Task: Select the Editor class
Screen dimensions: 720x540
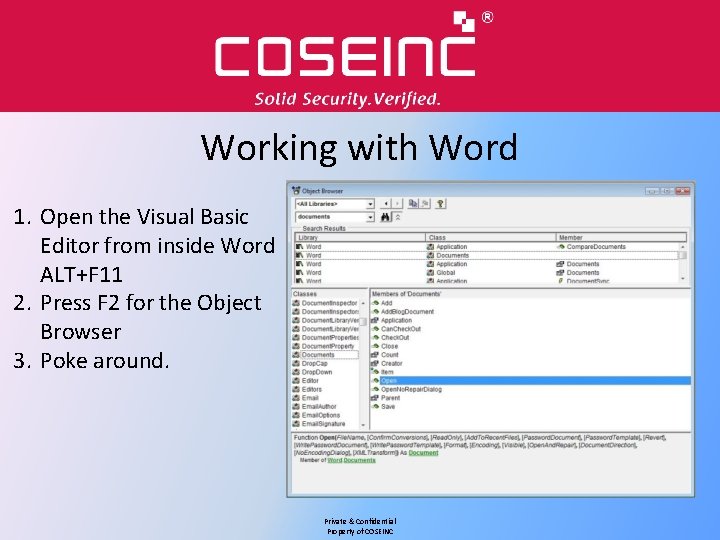Action: coord(310,381)
